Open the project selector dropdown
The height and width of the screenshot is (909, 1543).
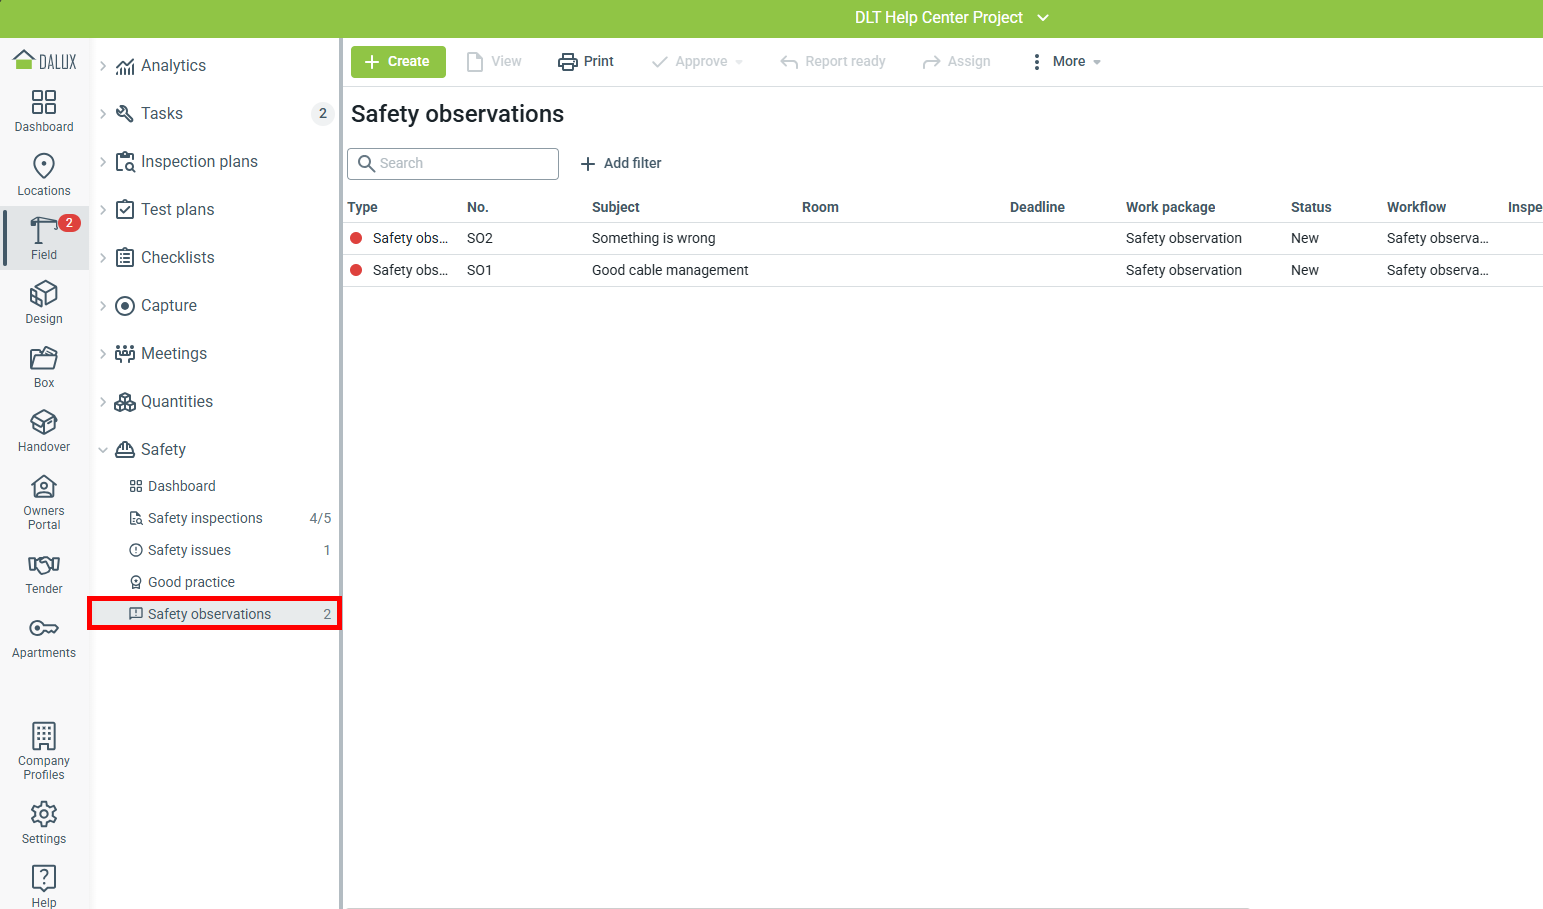[1043, 18]
